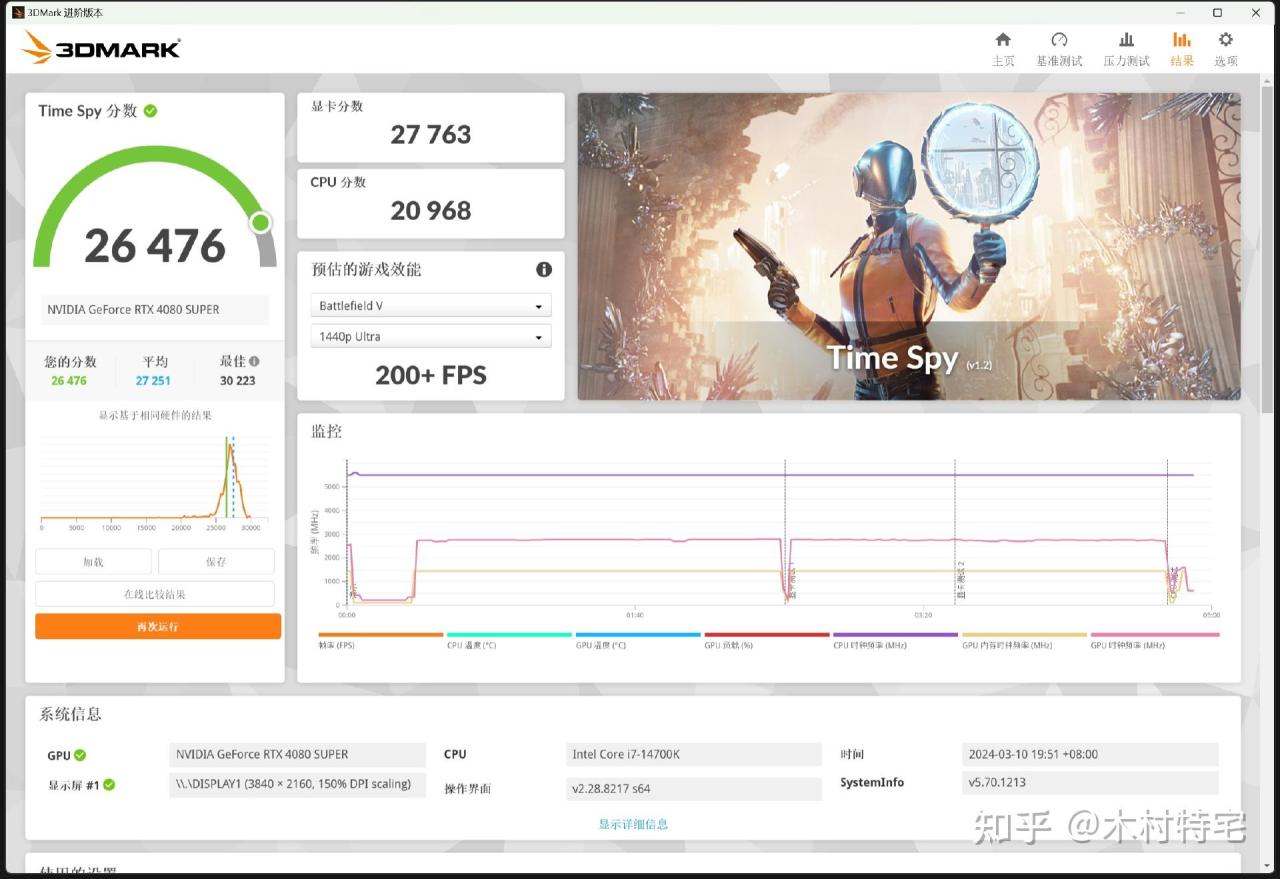Image resolution: width=1280 pixels, height=879 pixels.
Task: Click the \\.\DISPLAY1 display info field
Action: (298, 784)
